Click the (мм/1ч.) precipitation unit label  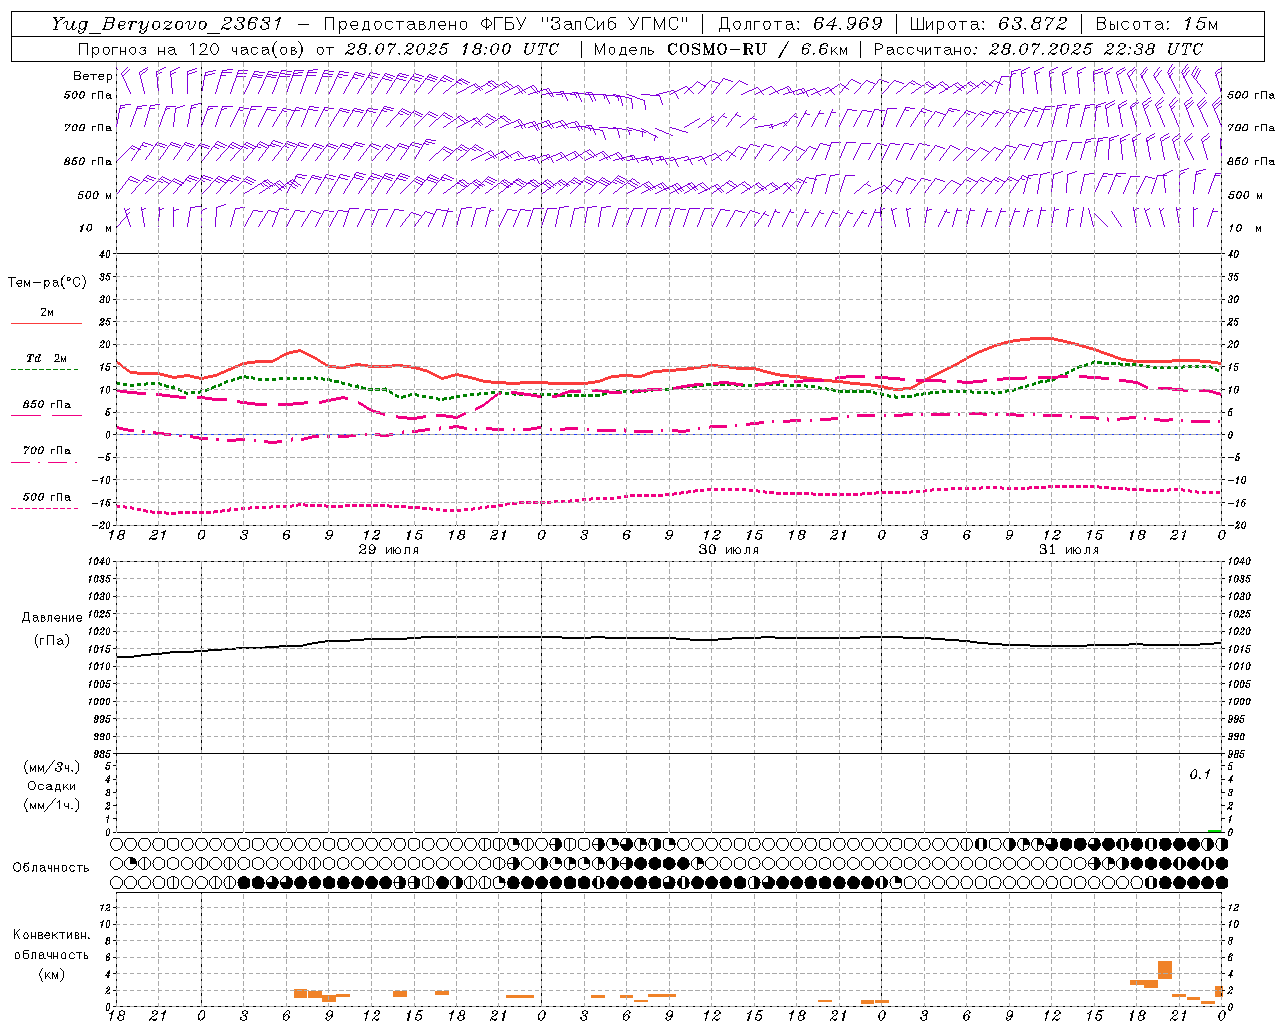point(52,805)
